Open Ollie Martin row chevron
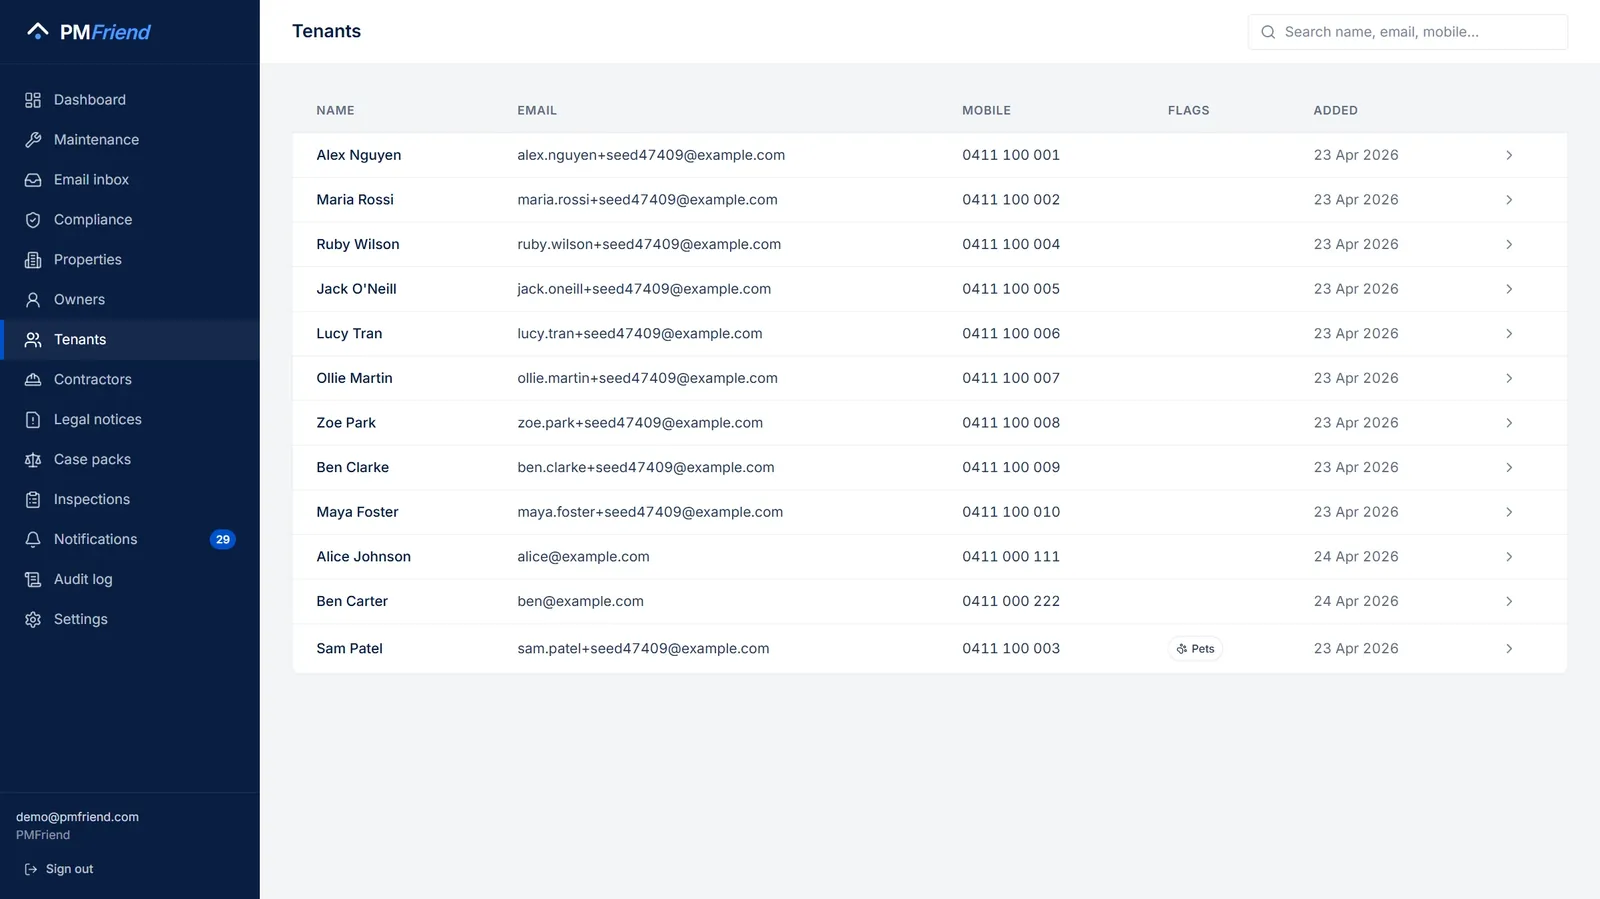This screenshot has width=1600, height=899. [1509, 378]
